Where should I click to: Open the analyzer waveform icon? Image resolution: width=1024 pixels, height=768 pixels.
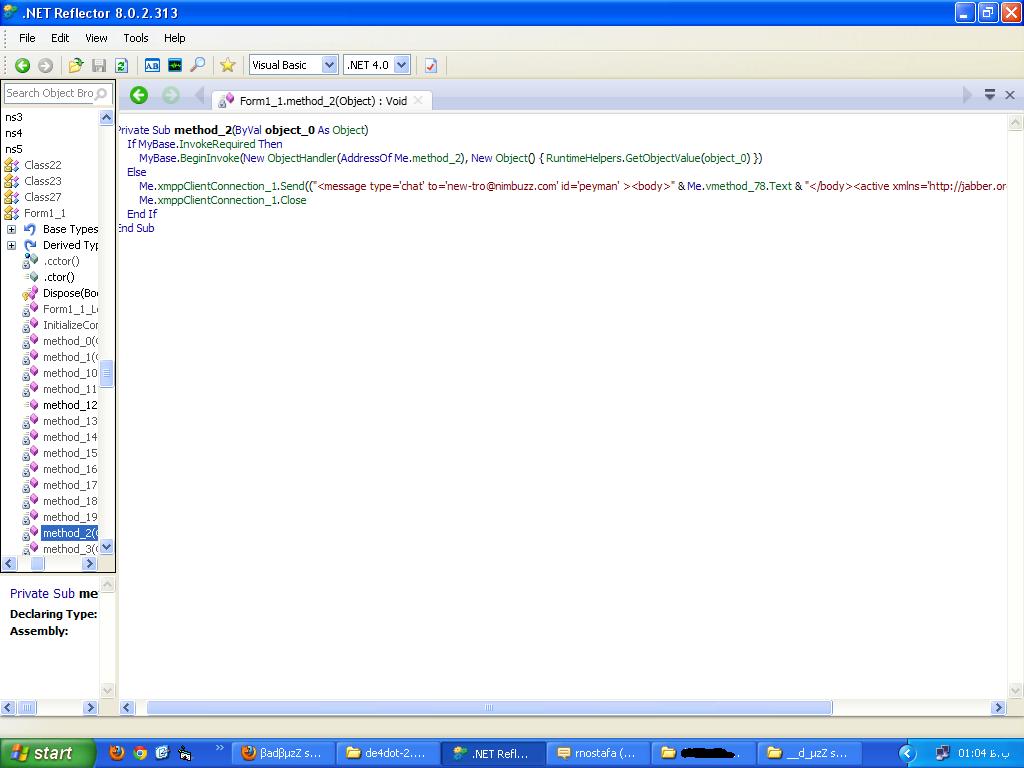(174, 65)
